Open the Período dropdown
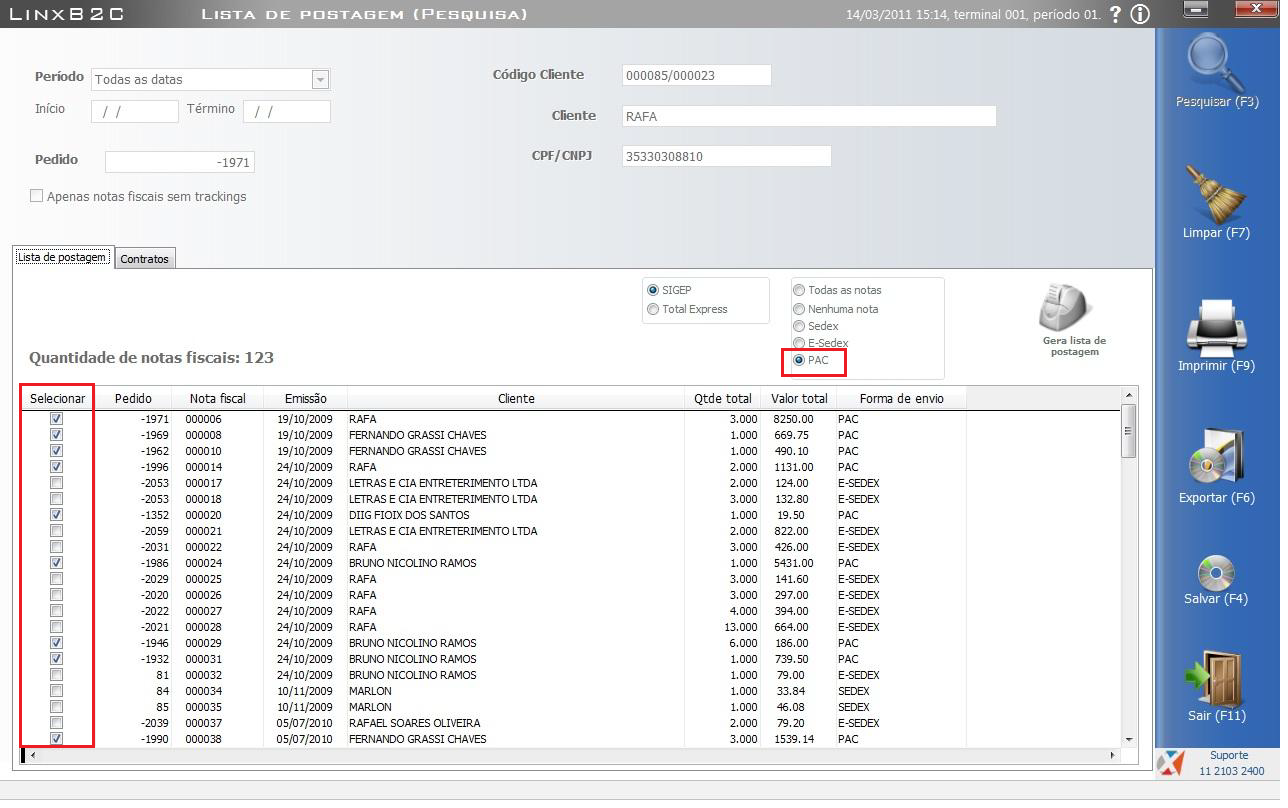This screenshot has height=808, width=1288. click(x=320, y=79)
